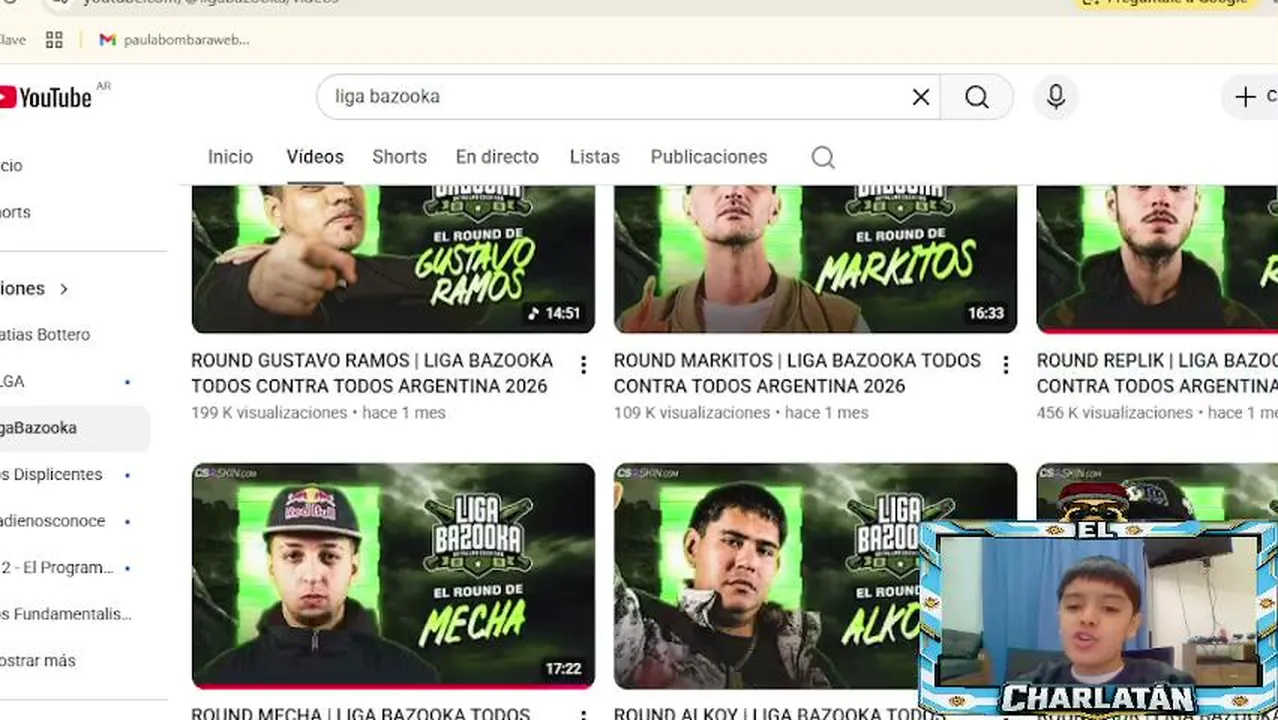Viewport: 1278px width, 720px height.
Task: Open the En directo tab
Action: pos(497,157)
